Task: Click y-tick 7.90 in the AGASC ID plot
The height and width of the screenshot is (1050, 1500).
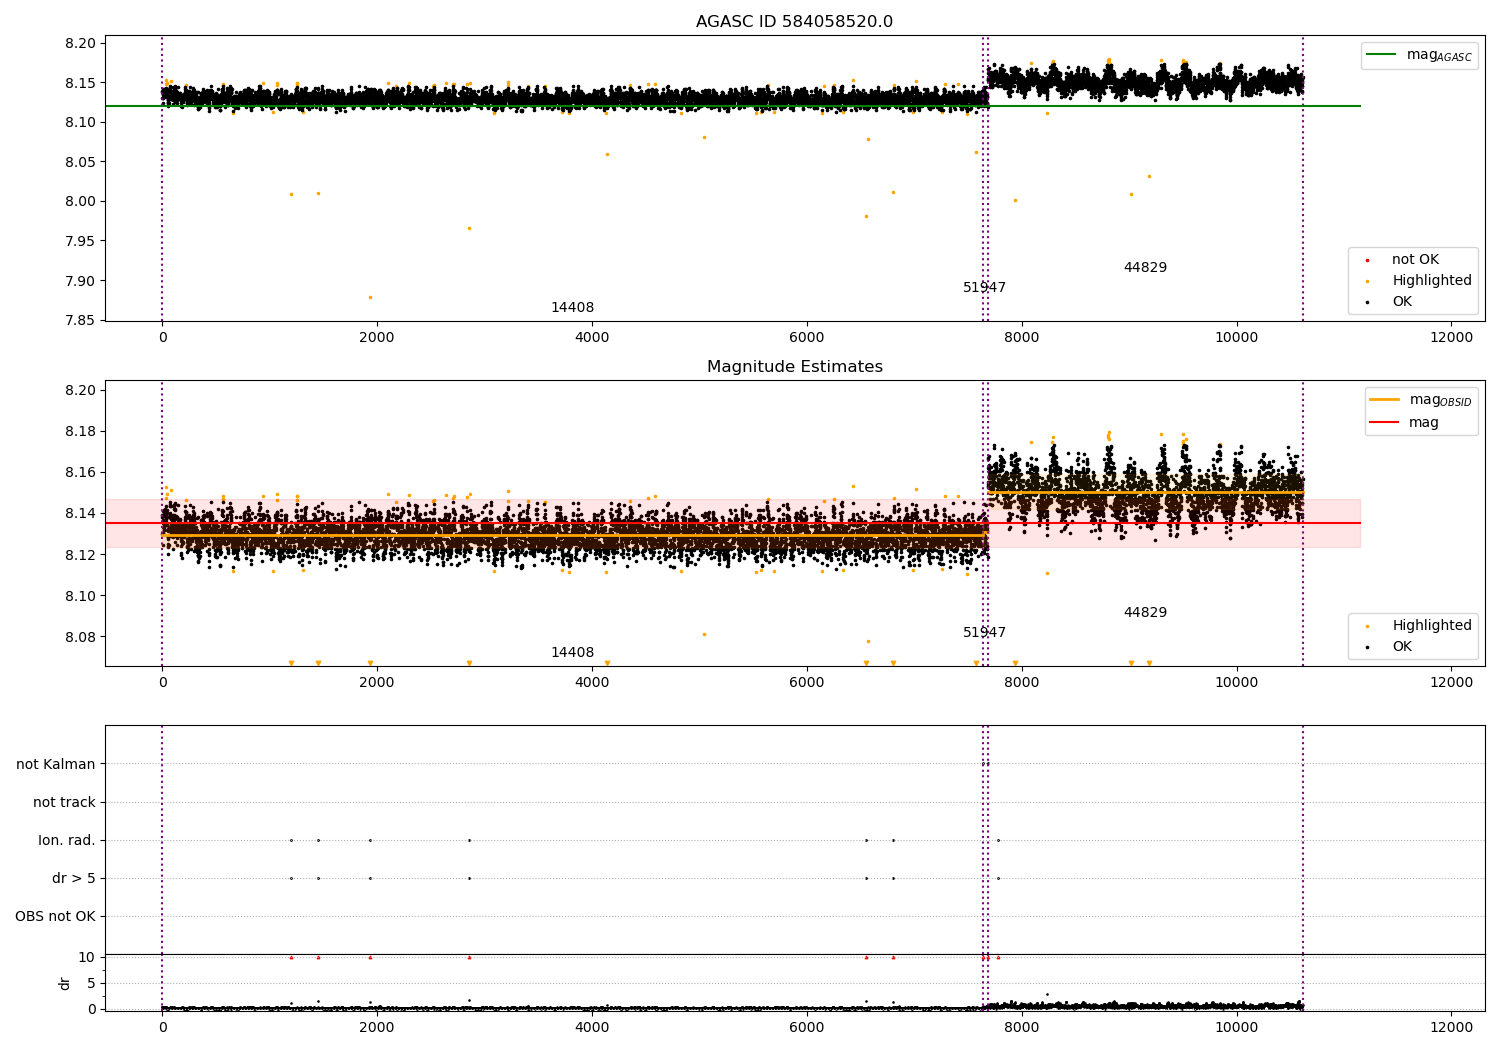Action: [79, 281]
